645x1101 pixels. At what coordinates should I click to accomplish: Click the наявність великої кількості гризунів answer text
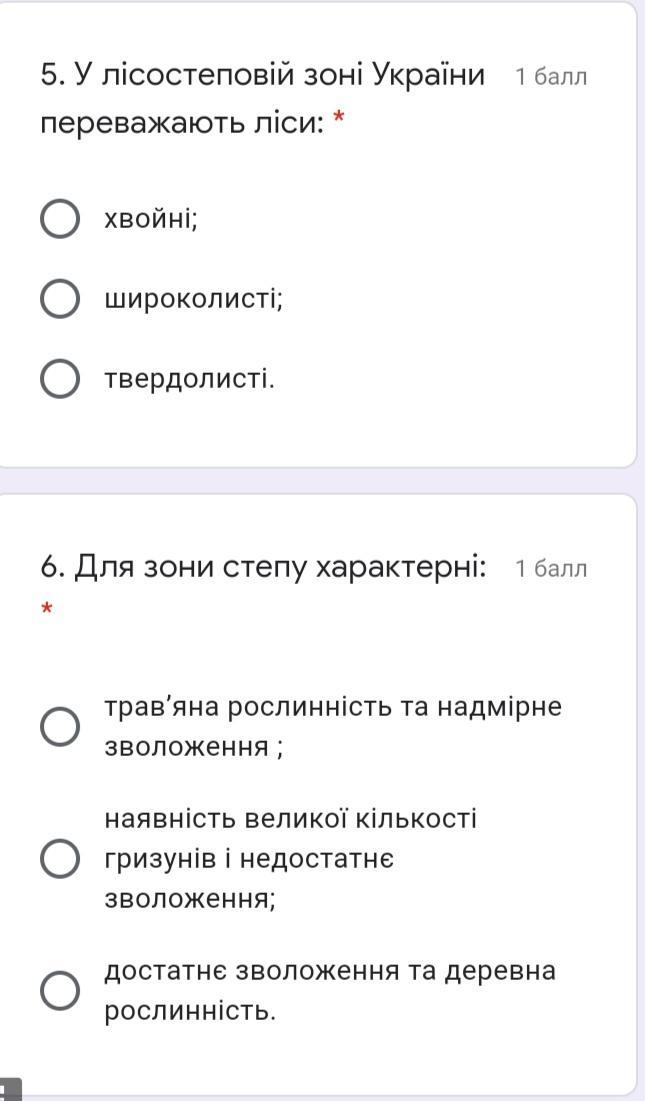290,859
